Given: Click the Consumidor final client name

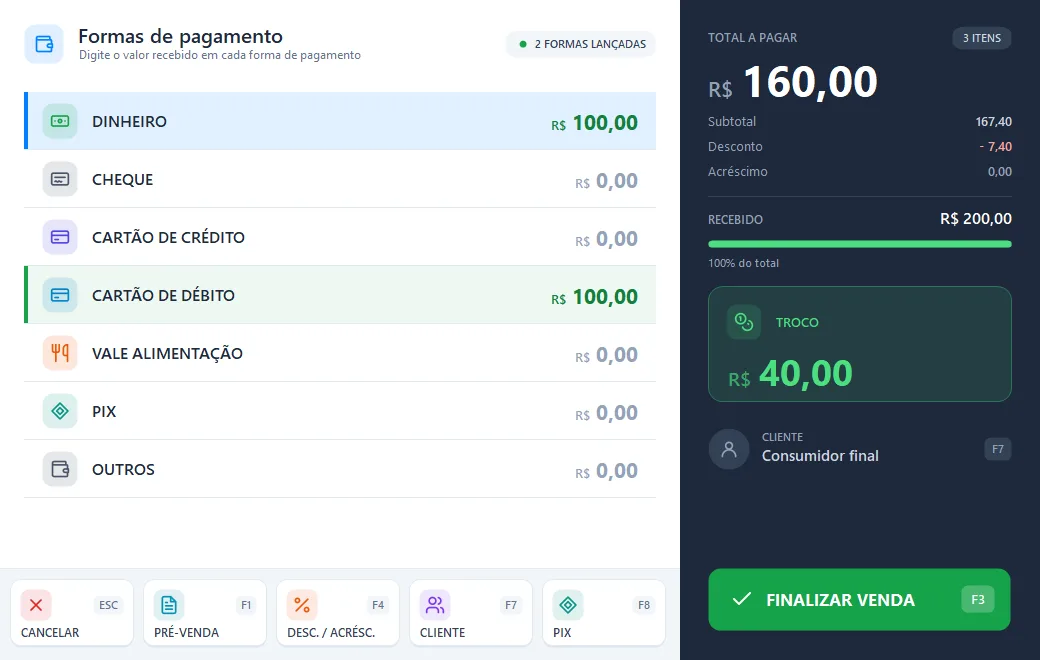Looking at the screenshot, I should [820, 456].
